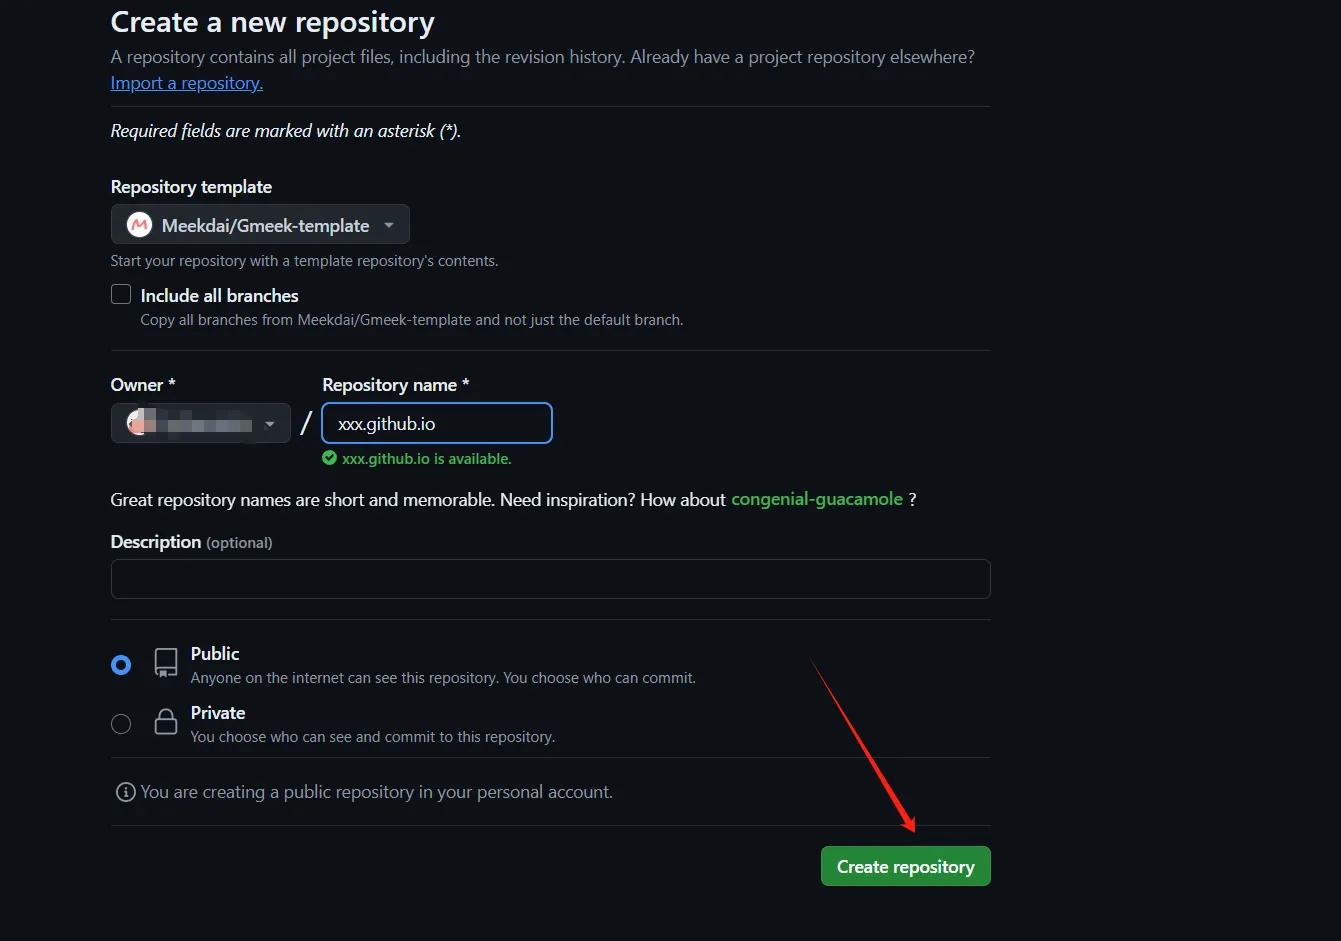The height and width of the screenshot is (941, 1341).
Task: Focus the Repository name text field
Action: pos(437,423)
